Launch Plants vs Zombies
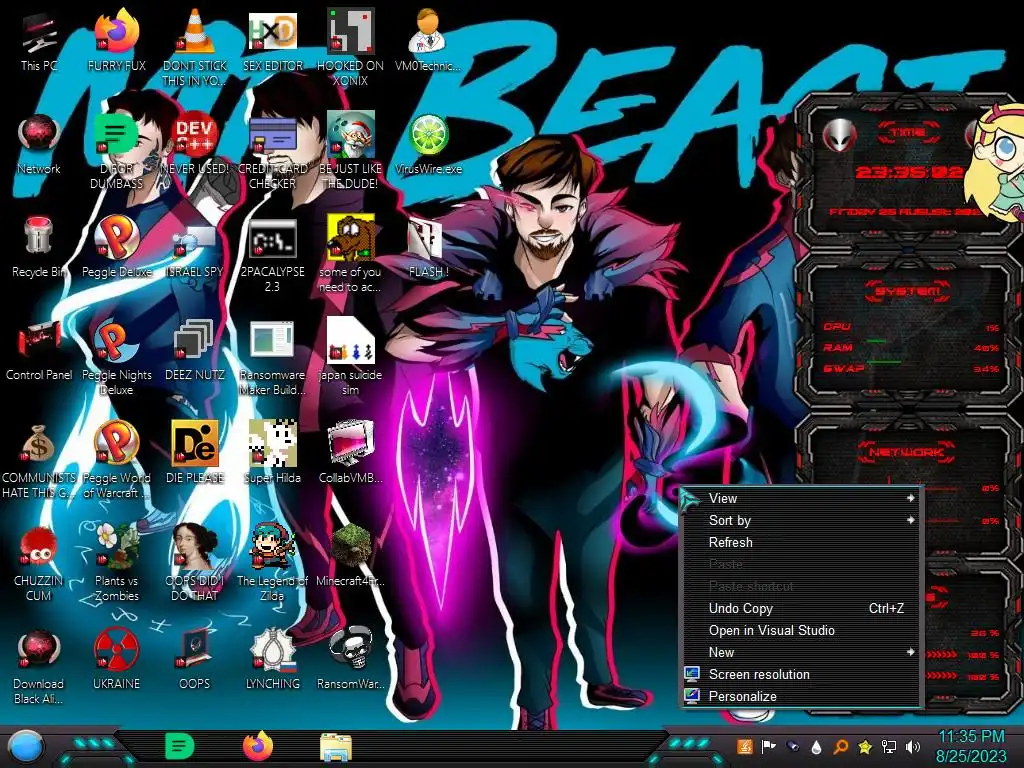1024x768 pixels. 116,547
